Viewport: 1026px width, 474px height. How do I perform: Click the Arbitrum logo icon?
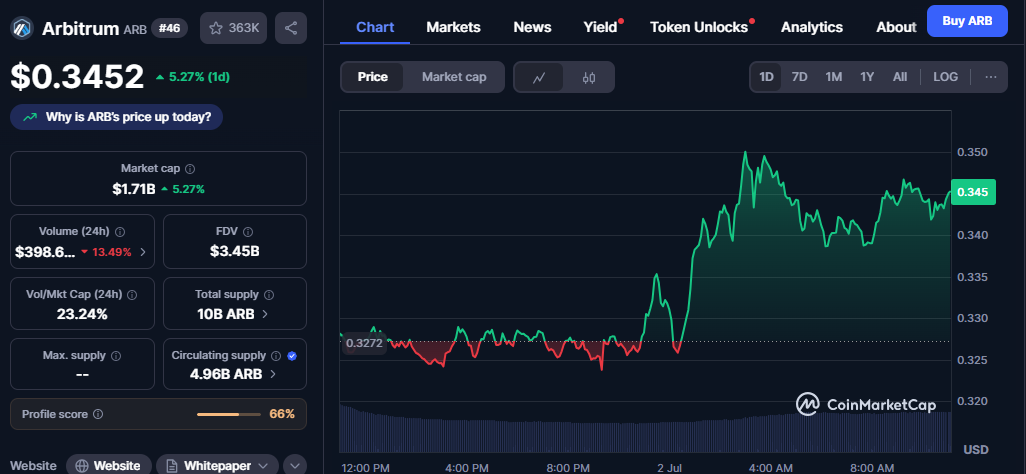(x=23, y=28)
